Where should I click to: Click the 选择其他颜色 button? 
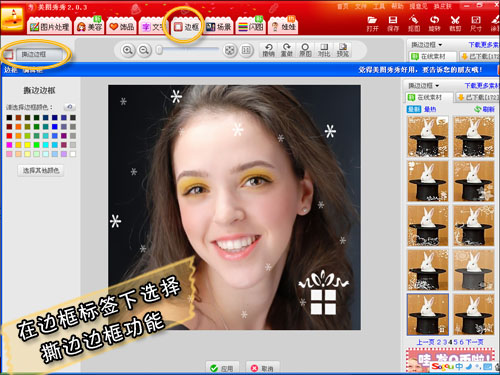click(x=41, y=171)
